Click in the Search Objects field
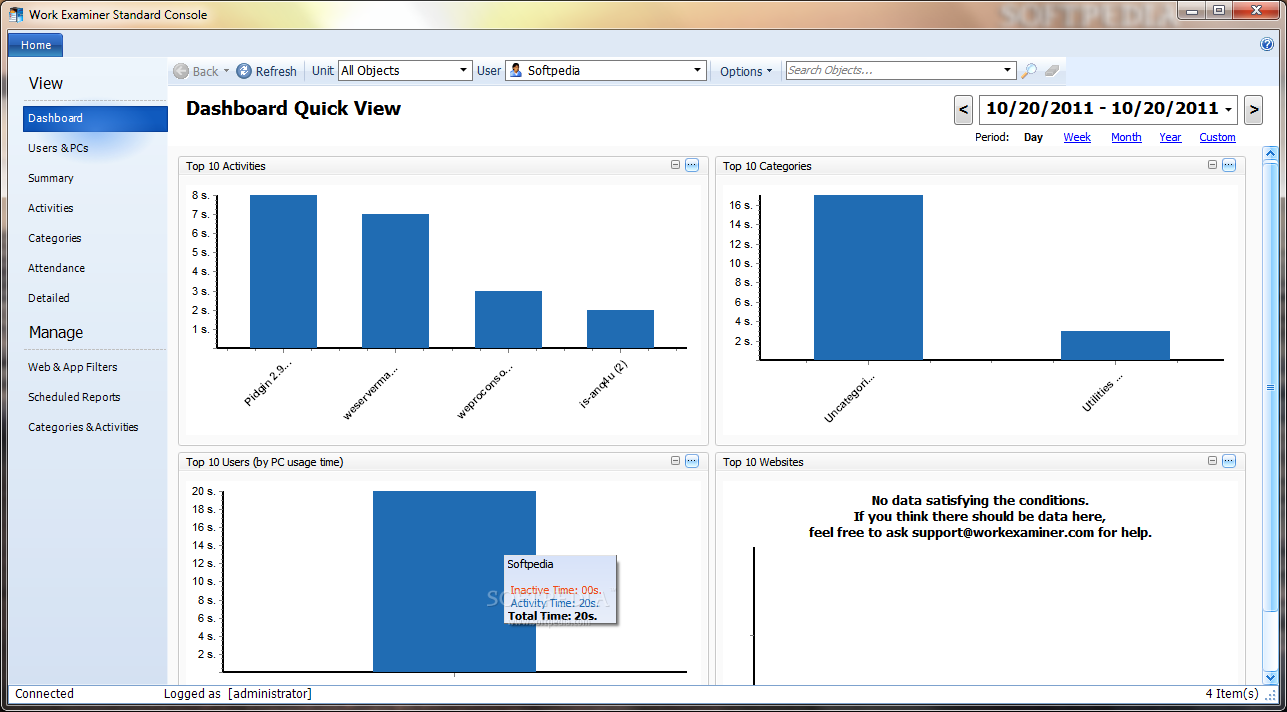Image resolution: width=1287 pixels, height=712 pixels. pos(893,70)
